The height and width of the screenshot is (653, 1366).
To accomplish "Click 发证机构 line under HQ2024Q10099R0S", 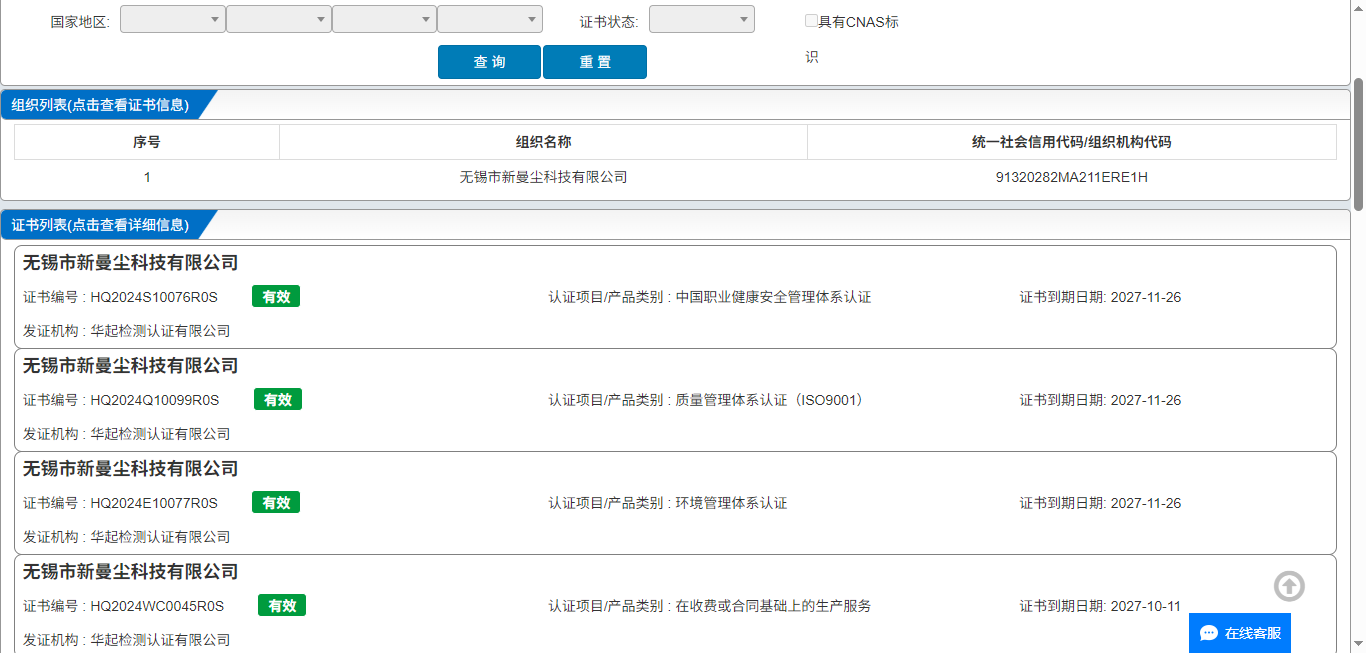I will tap(127, 434).
